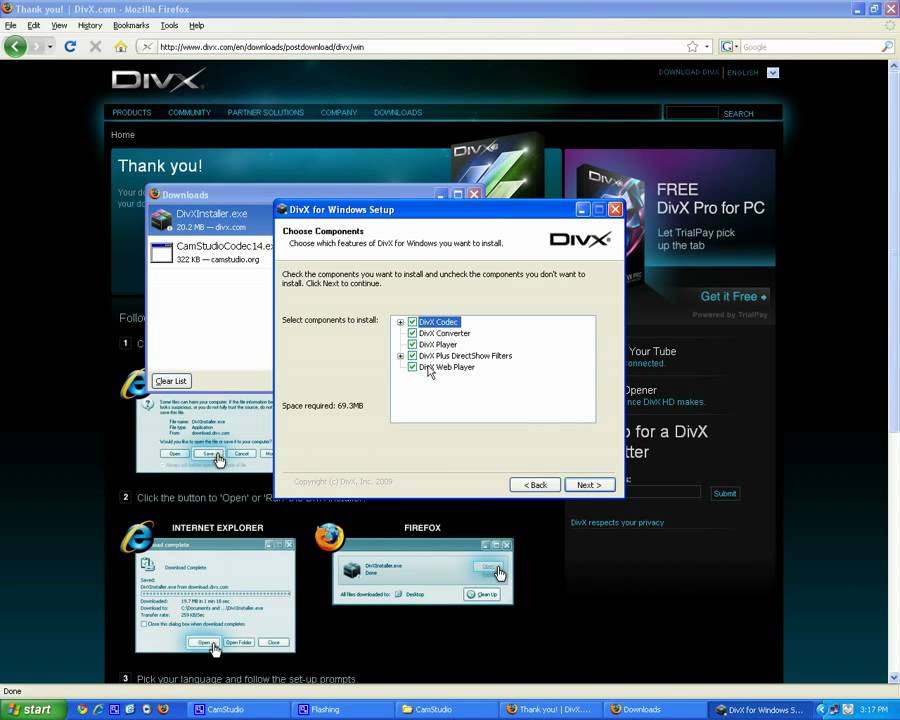This screenshot has width=900, height=720.
Task: Uncheck the DivX Converter component
Action: point(412,333)
